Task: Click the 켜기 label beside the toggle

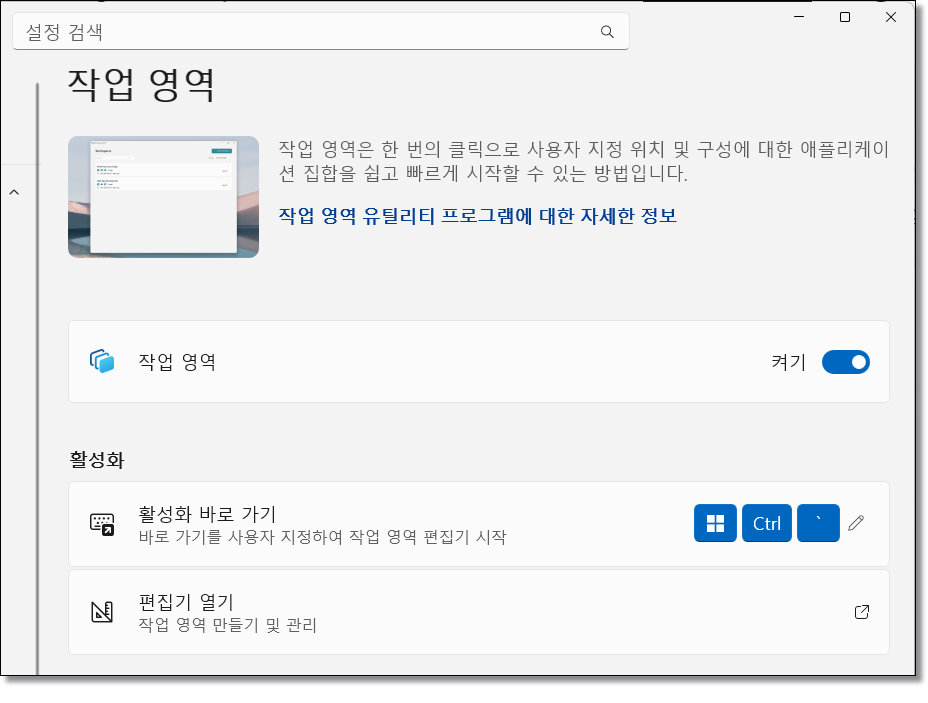Action: coord(788,362)
